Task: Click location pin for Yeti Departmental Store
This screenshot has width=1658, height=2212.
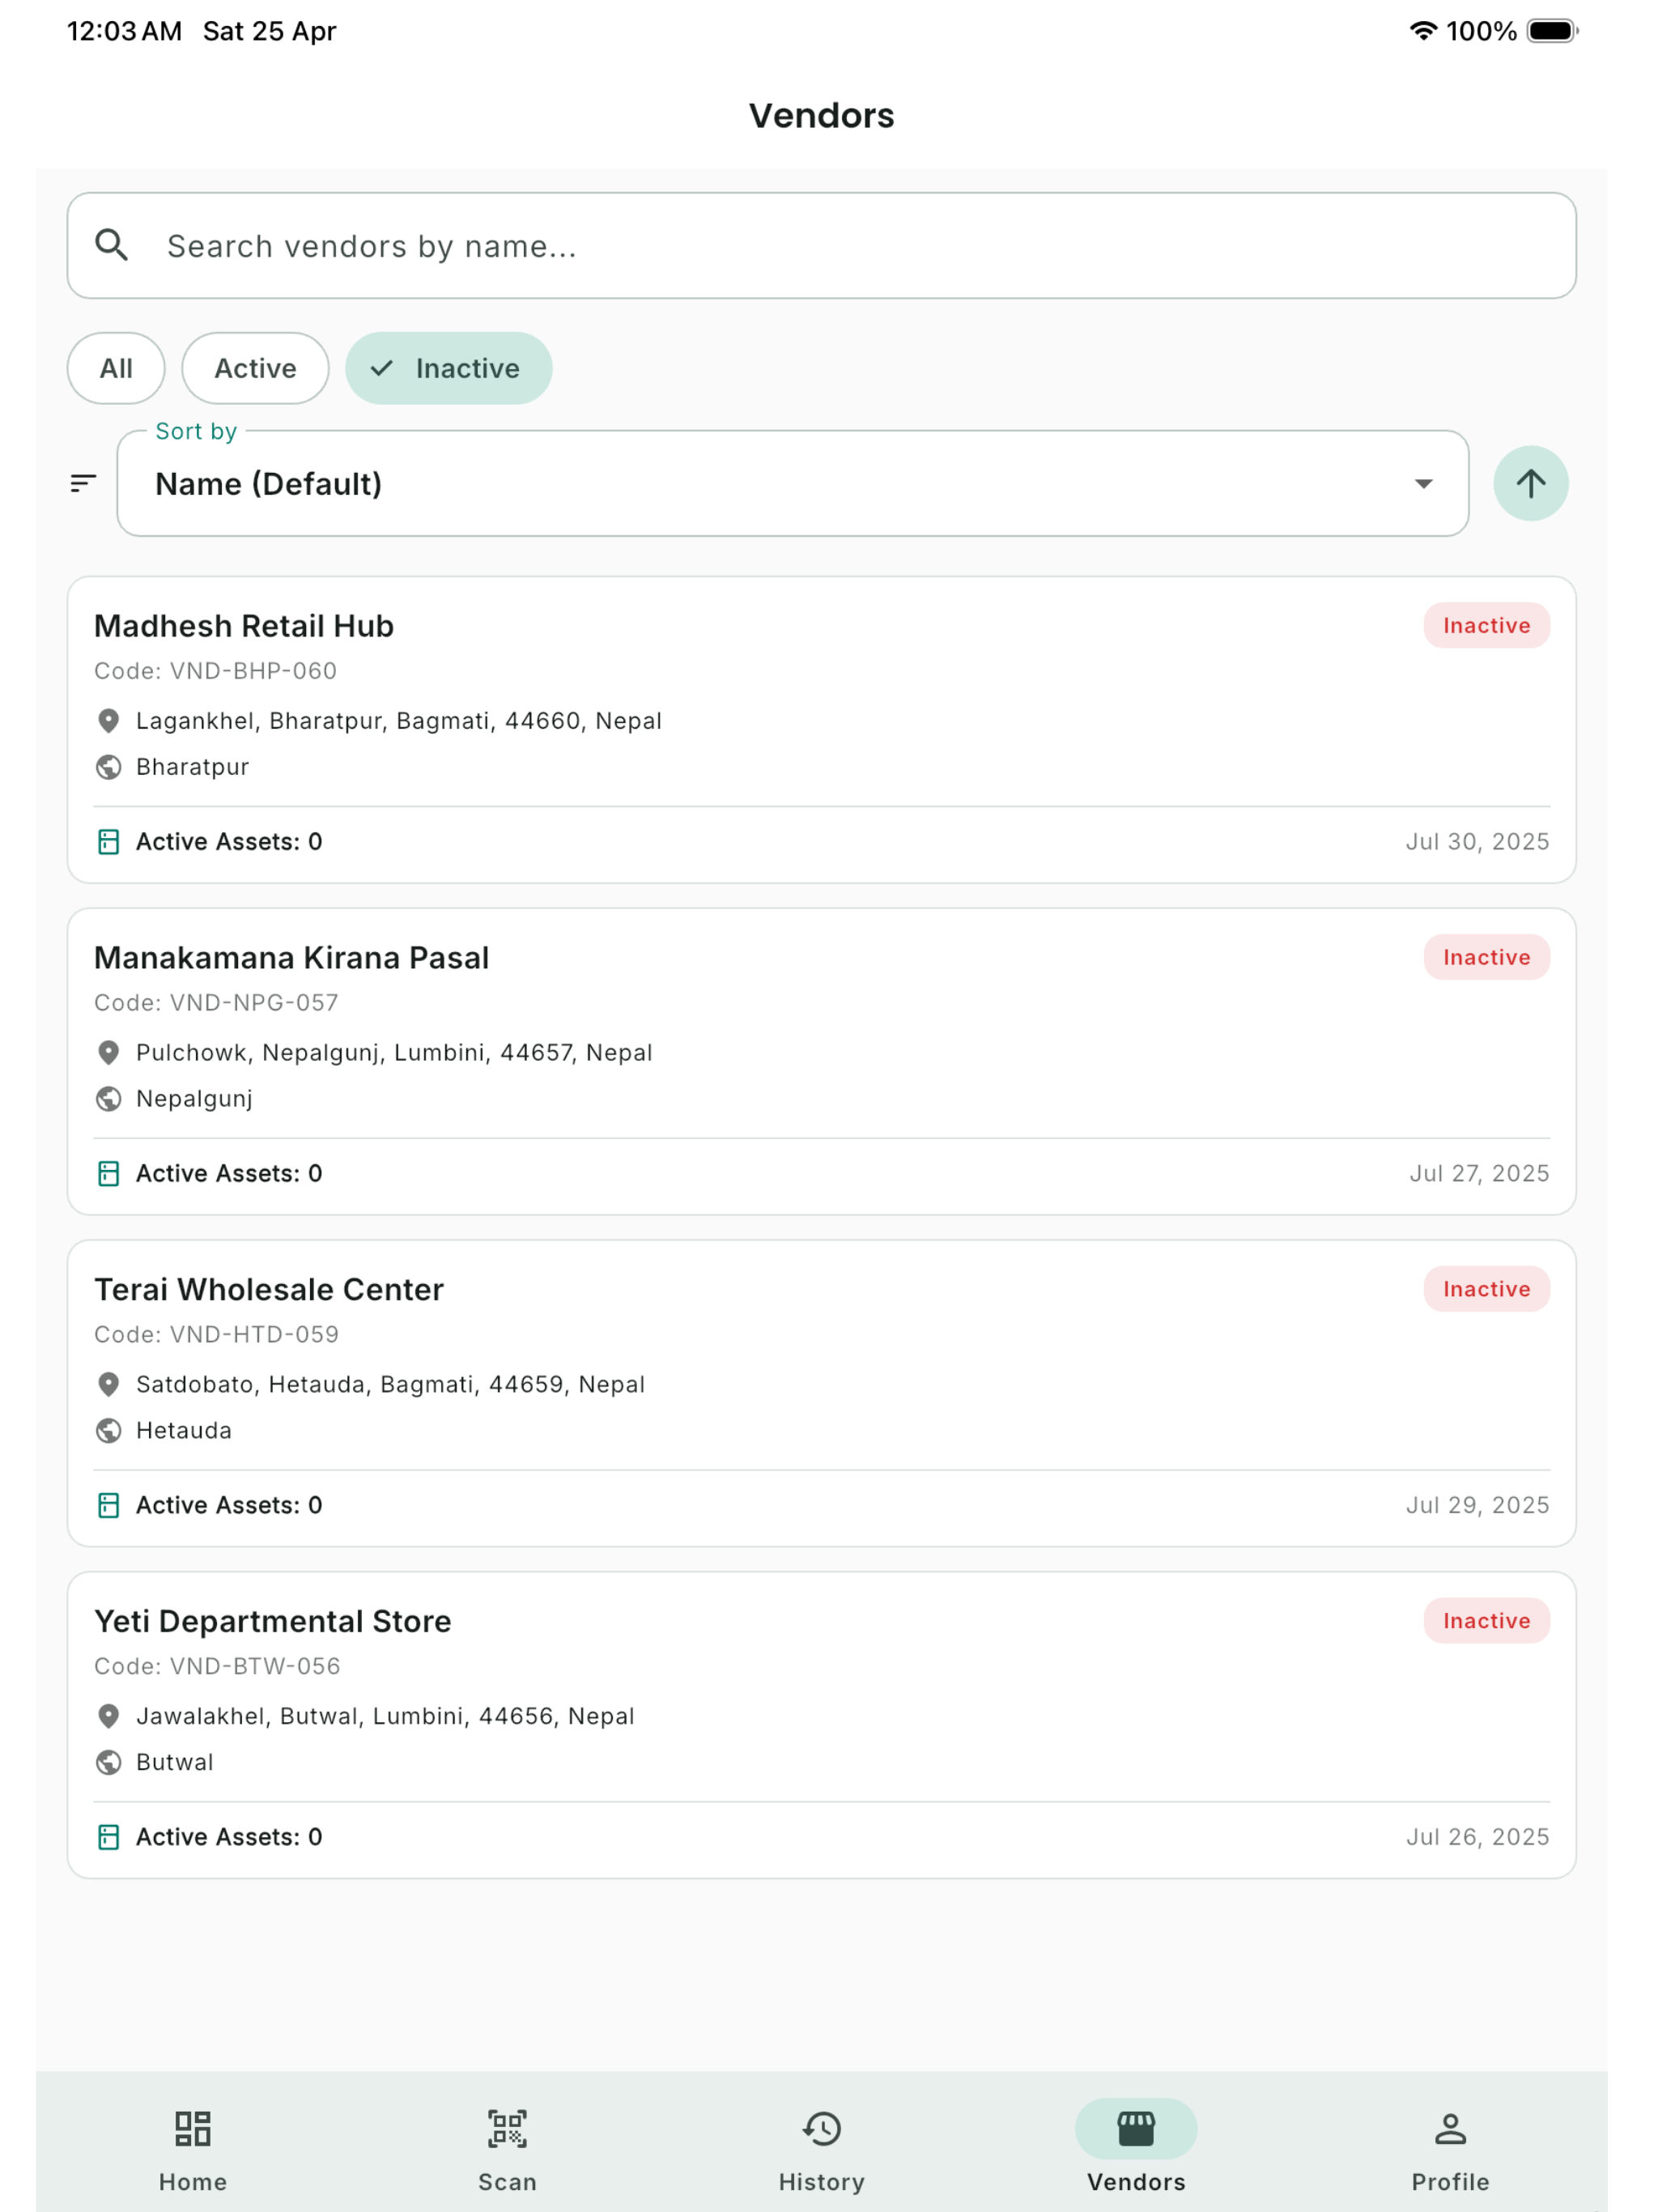Action: (109, 1716)
